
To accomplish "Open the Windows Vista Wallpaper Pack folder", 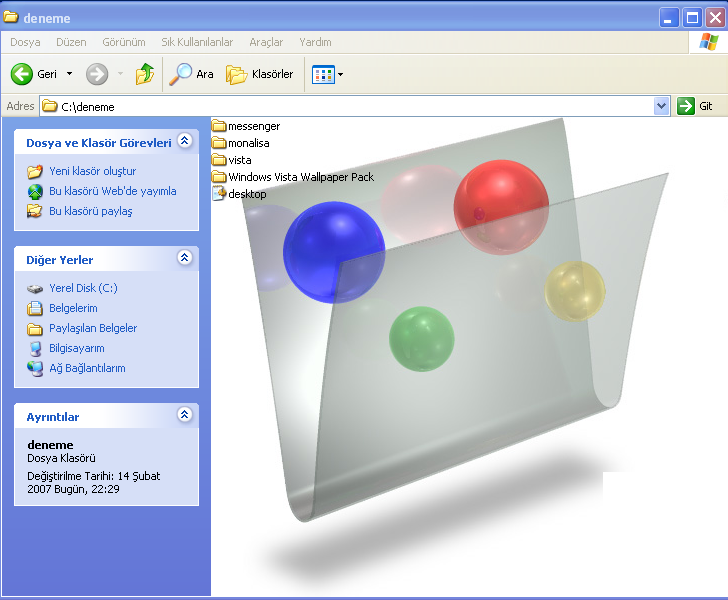I will click(300, 177).
